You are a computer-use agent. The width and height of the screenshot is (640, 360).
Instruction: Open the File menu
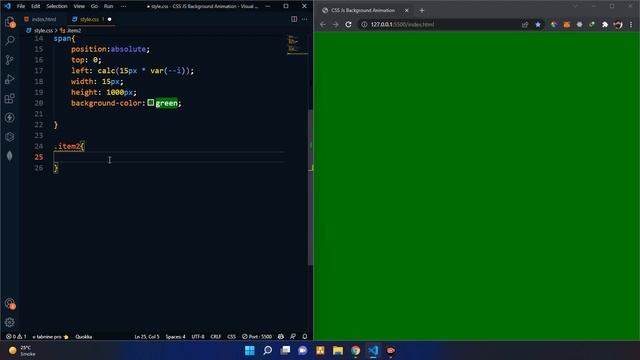click(21, 6)
